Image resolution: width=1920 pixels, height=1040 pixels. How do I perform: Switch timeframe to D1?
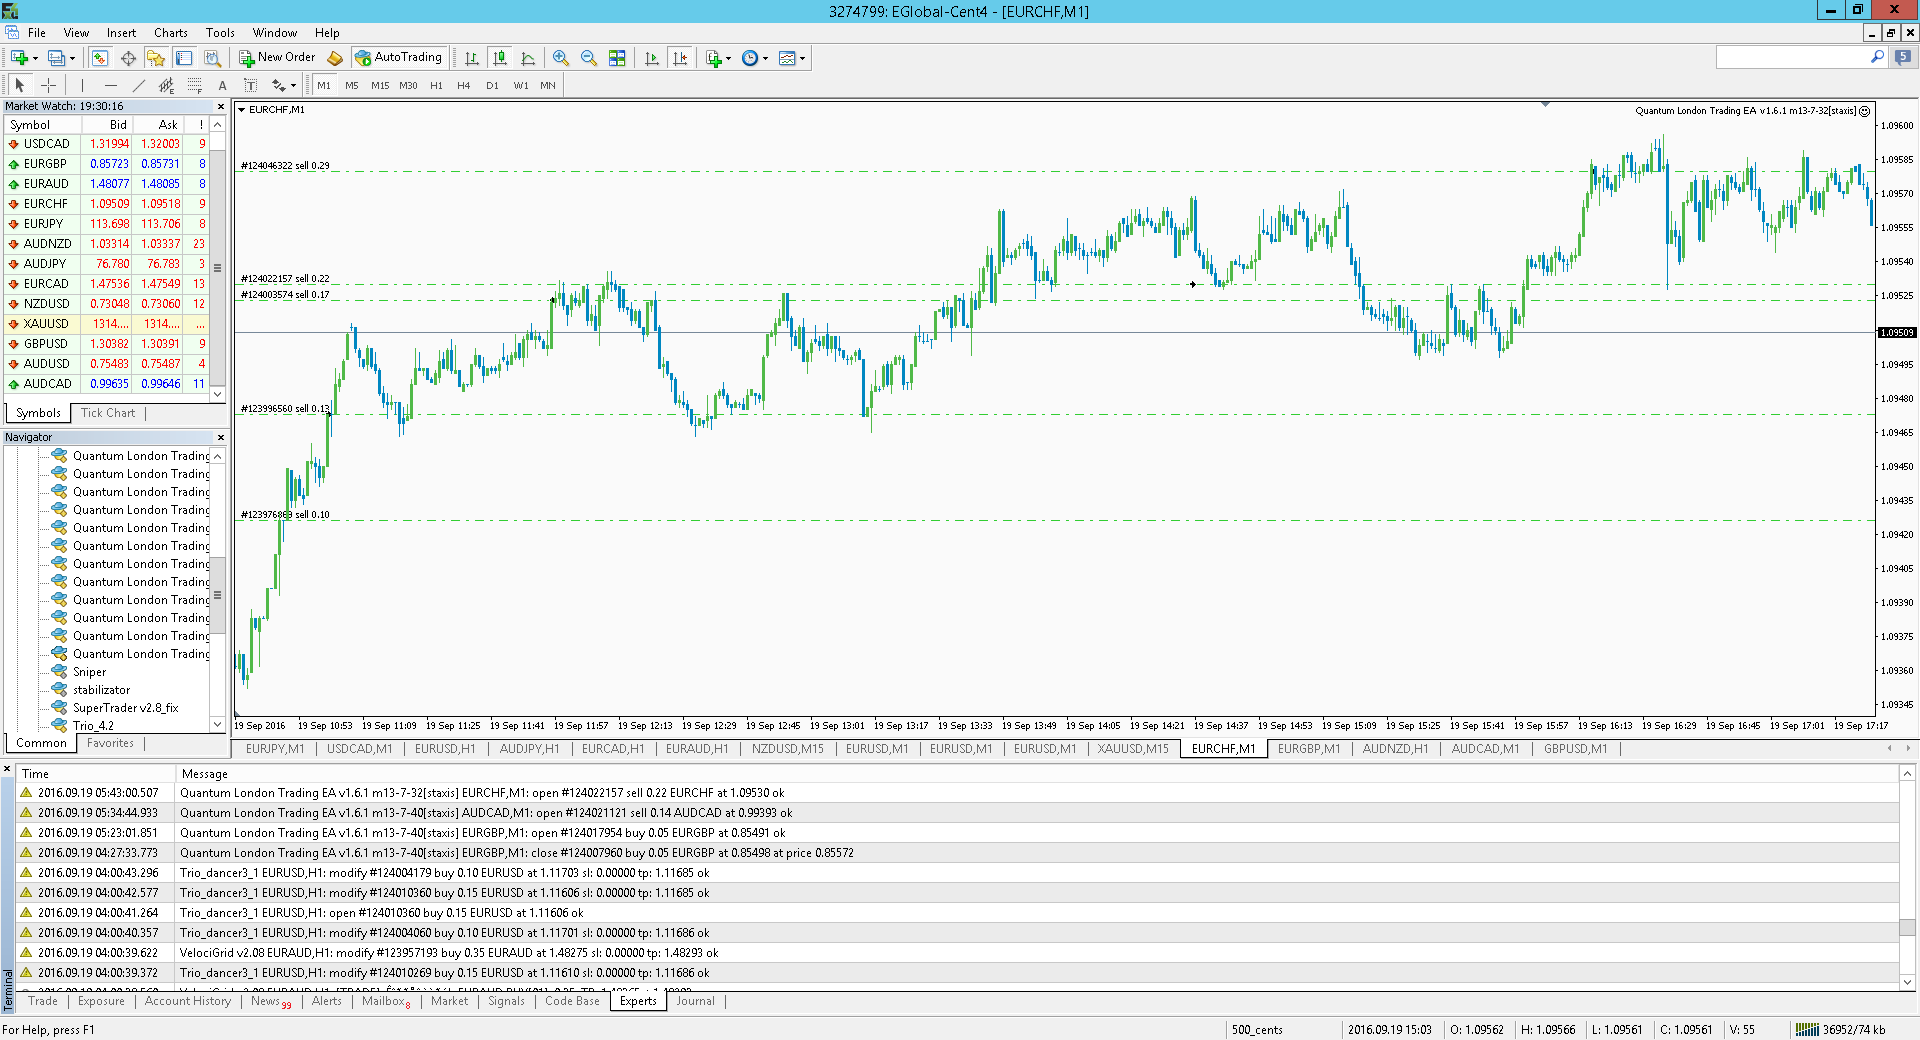[492, 85]
